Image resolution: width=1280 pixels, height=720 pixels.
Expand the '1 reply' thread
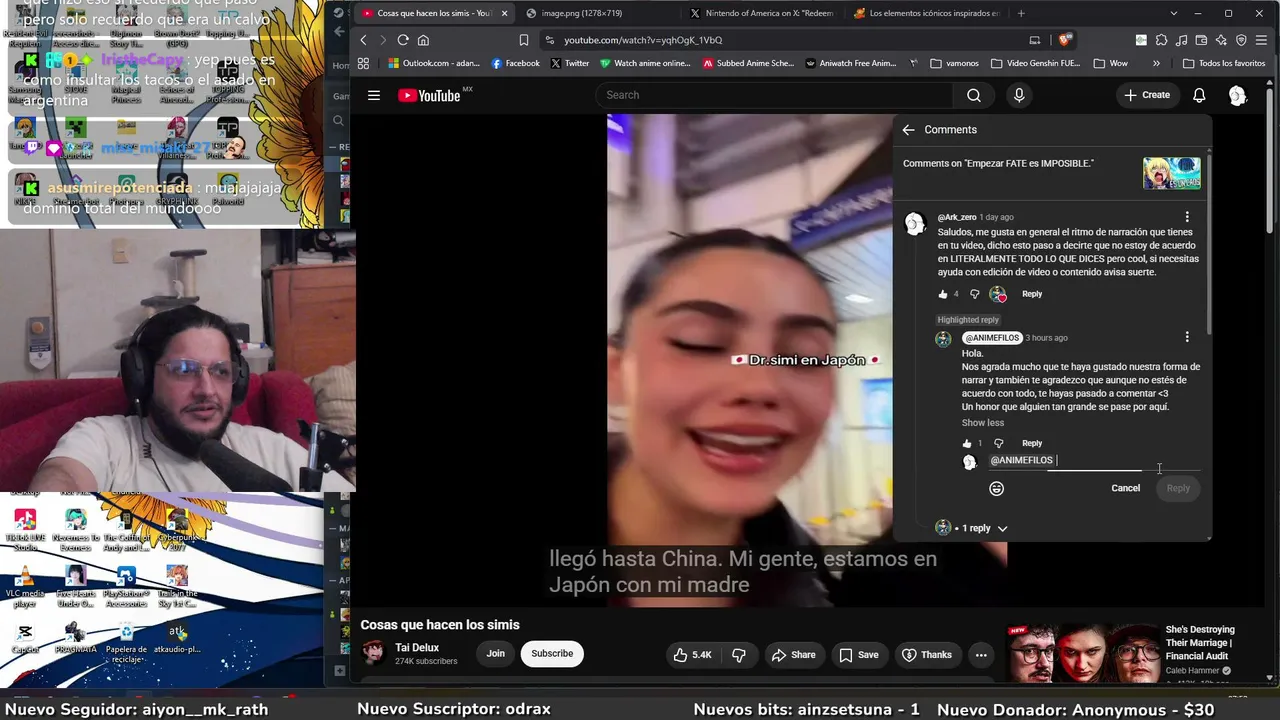[972, 528]
